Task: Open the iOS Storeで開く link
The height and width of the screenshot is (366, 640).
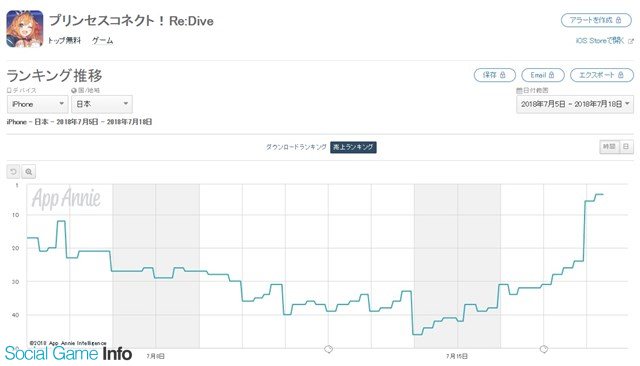Action: [x=604, y=41]
